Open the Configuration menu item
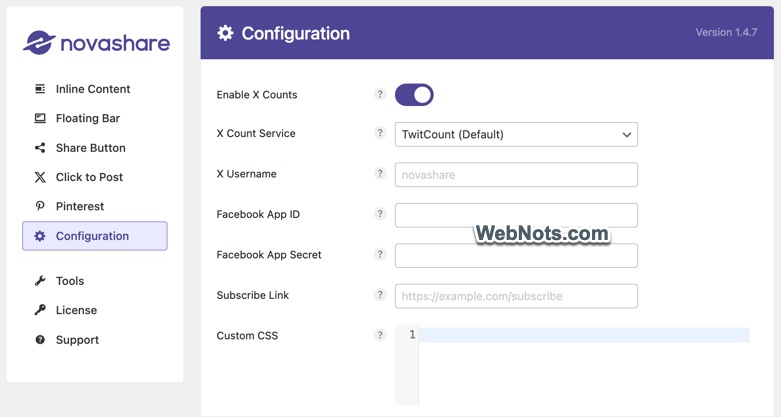Screen dimensions: 781x417 click(x=94, y=236)
